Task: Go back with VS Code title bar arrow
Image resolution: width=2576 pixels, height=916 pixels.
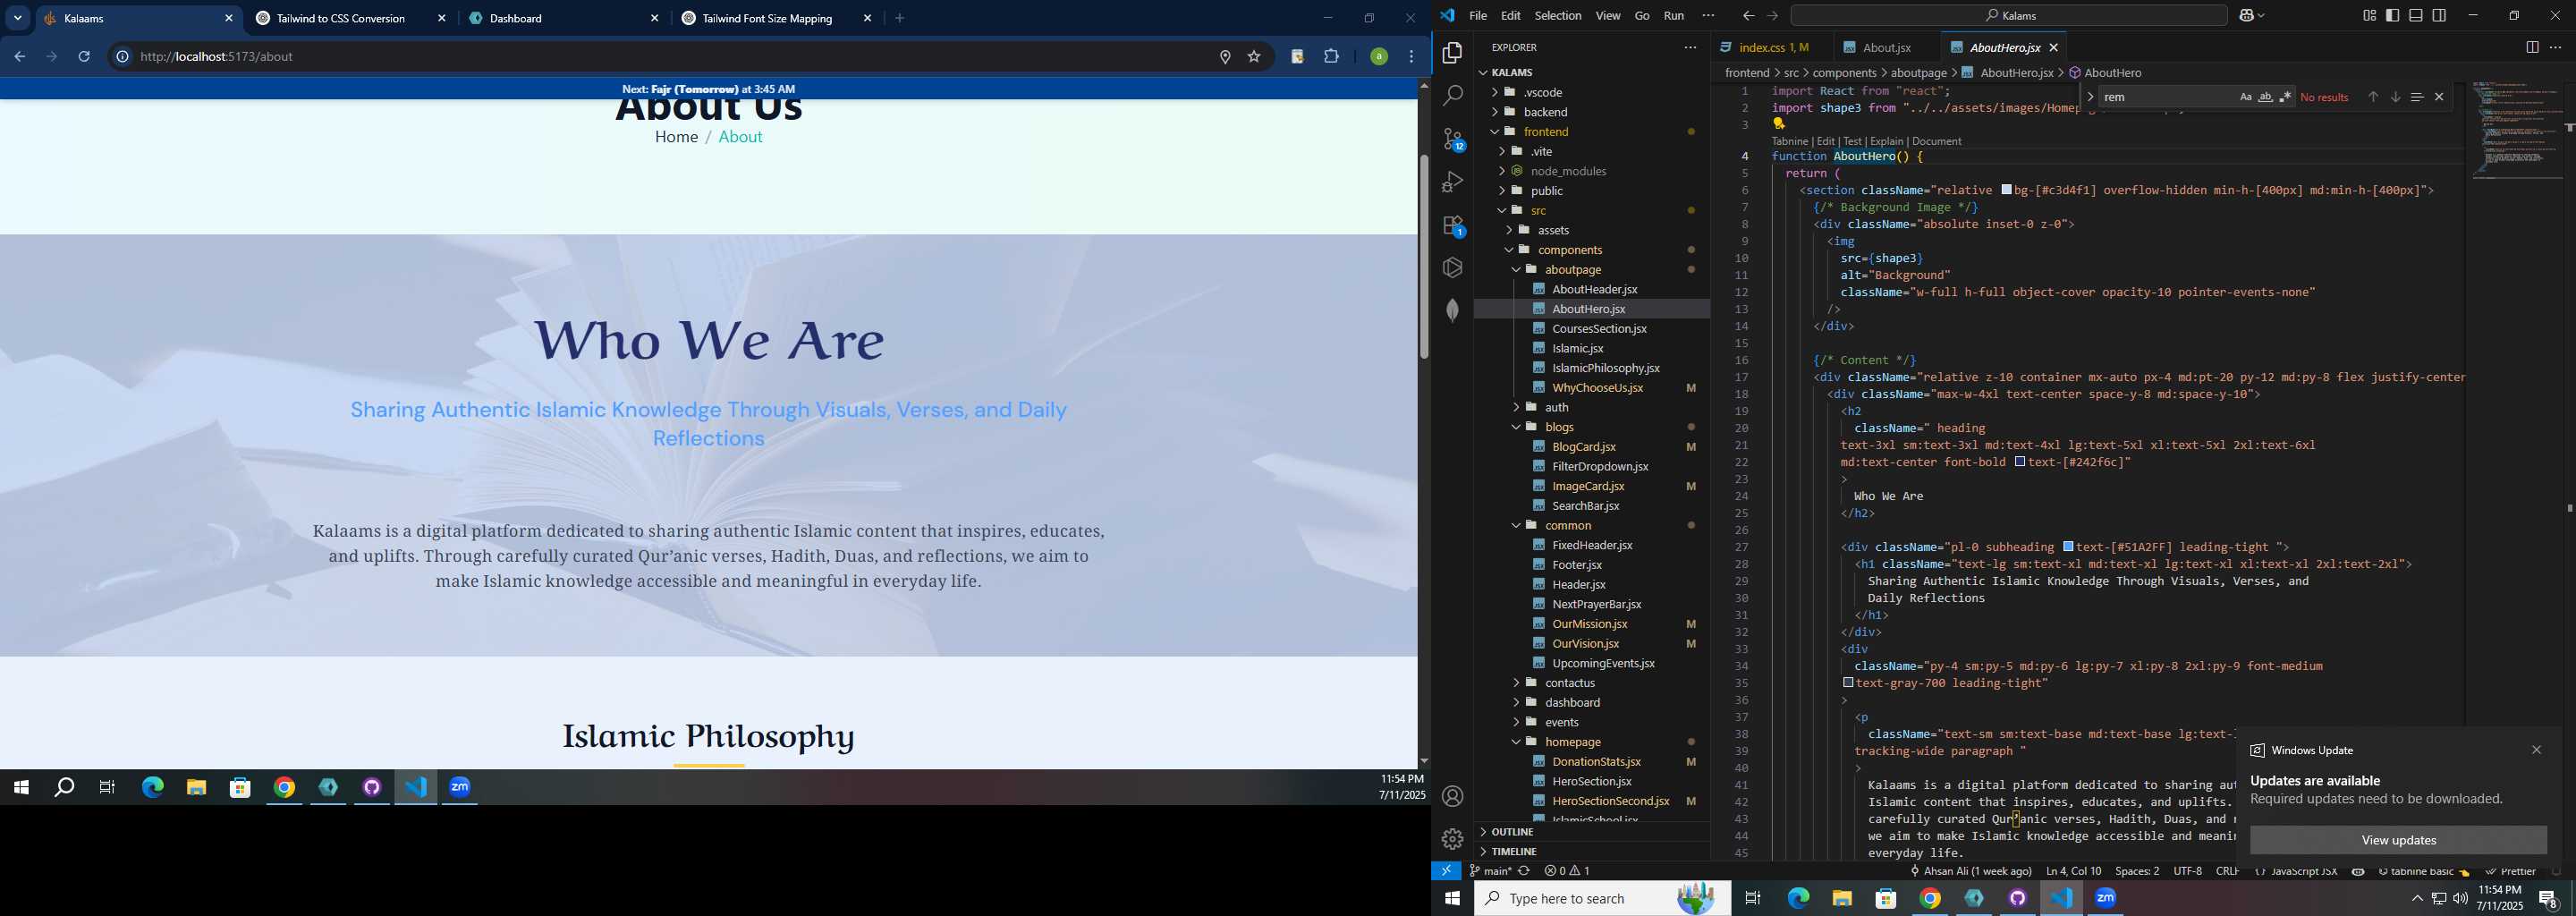Action: (x=1748, y=16)
